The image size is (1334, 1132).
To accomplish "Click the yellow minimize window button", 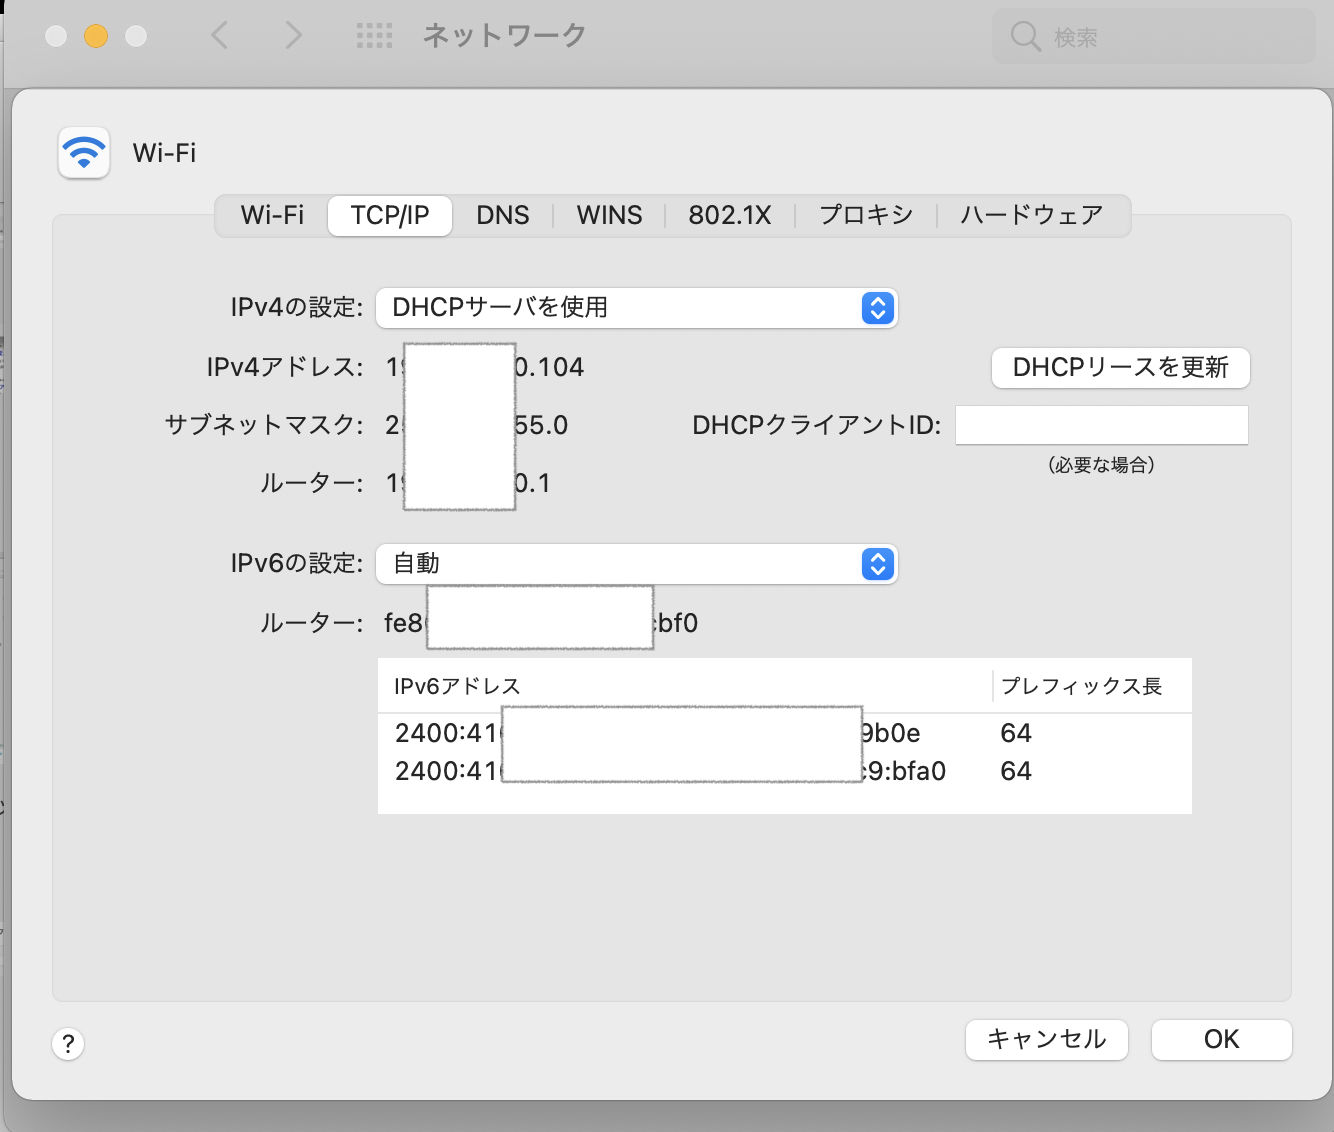I will (x=96, y=36).
